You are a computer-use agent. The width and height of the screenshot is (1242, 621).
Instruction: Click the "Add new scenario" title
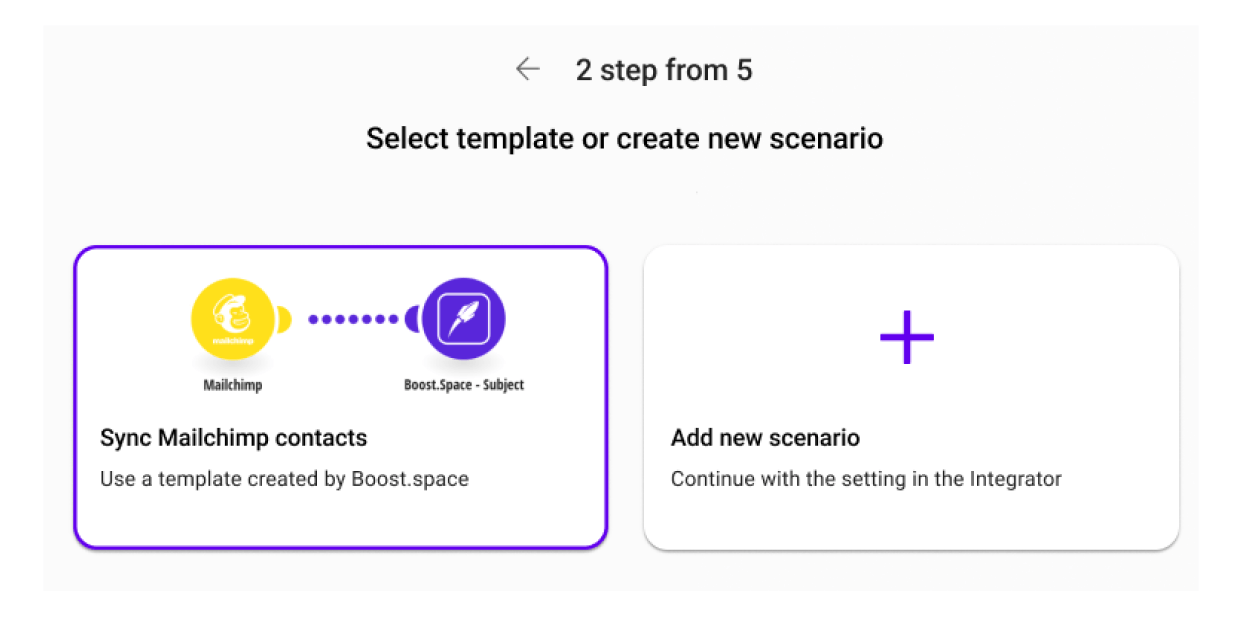point(765,438)
